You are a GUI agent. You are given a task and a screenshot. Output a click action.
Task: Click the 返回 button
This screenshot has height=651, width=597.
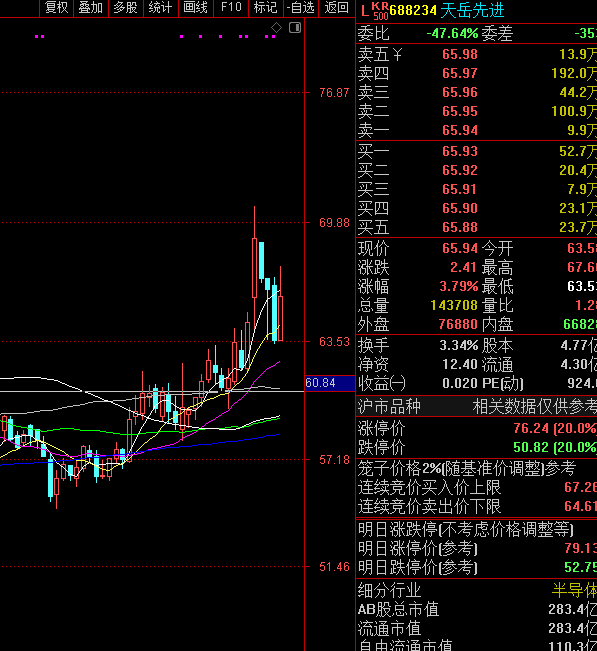pyautogui.click(x=336, y=7)
